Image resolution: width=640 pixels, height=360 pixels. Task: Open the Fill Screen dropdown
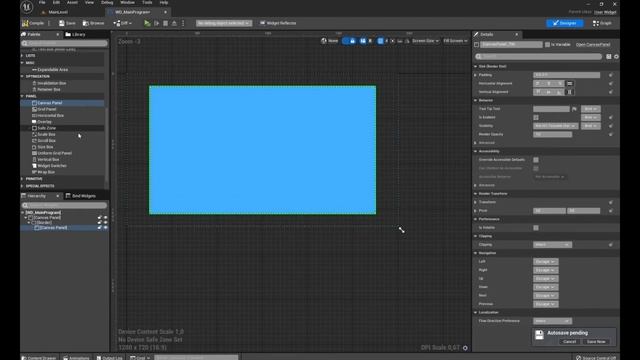(x=455, y=41)
